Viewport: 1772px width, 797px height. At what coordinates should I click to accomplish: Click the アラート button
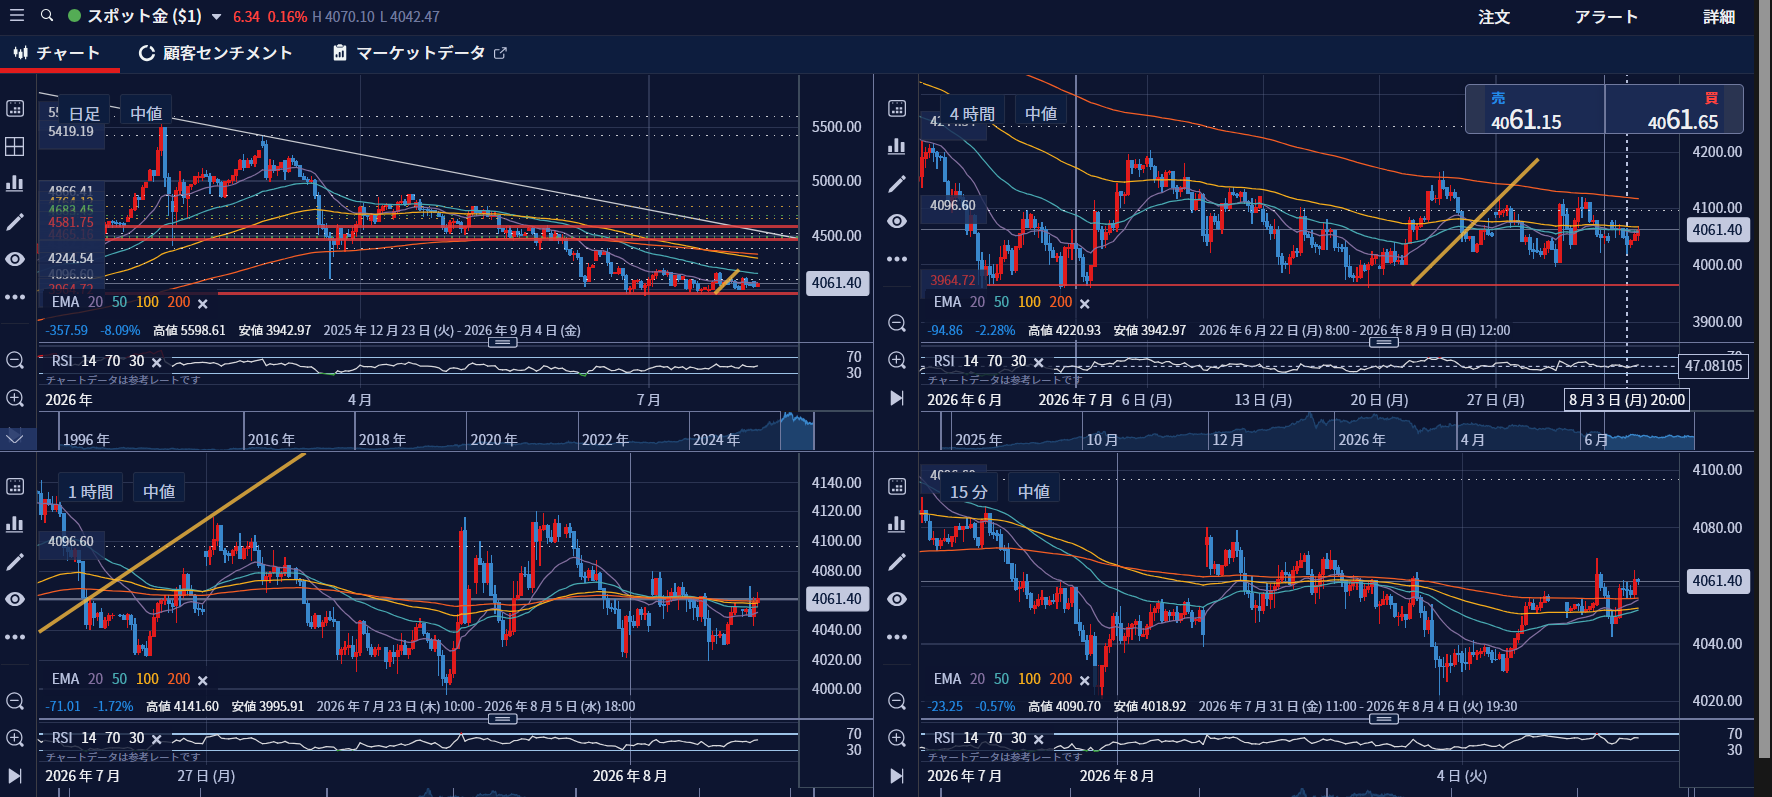[1606, 17]
